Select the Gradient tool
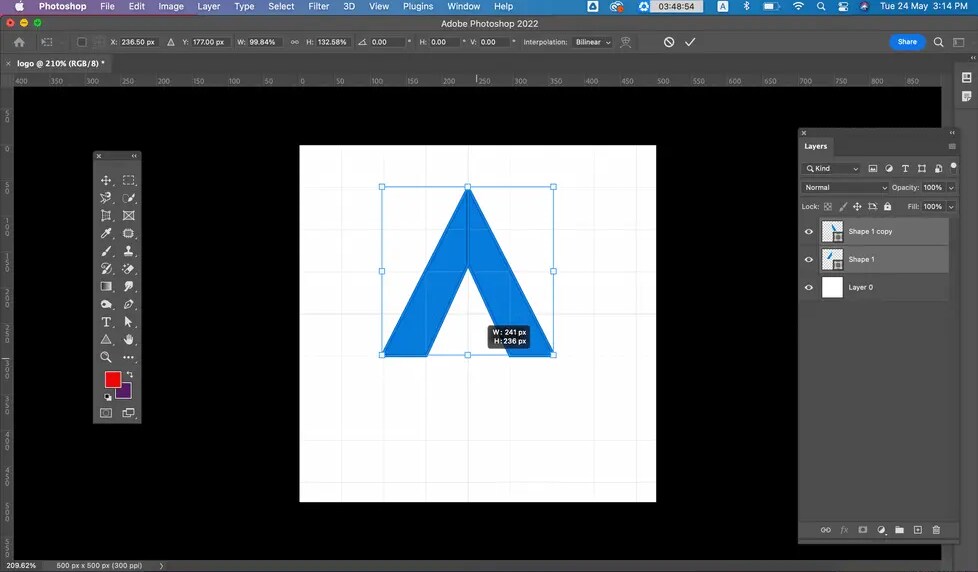 (x=106, y=286)
